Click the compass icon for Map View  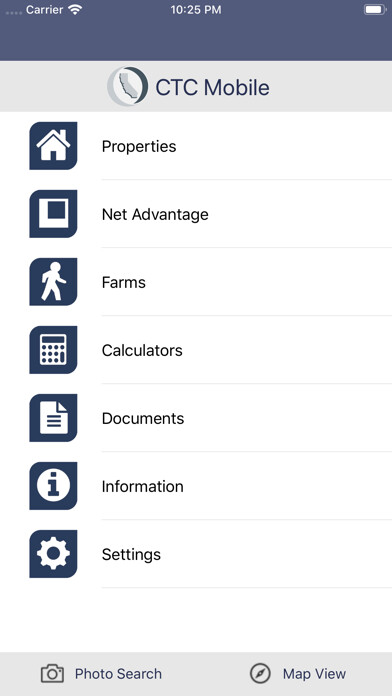click(260, 673)
